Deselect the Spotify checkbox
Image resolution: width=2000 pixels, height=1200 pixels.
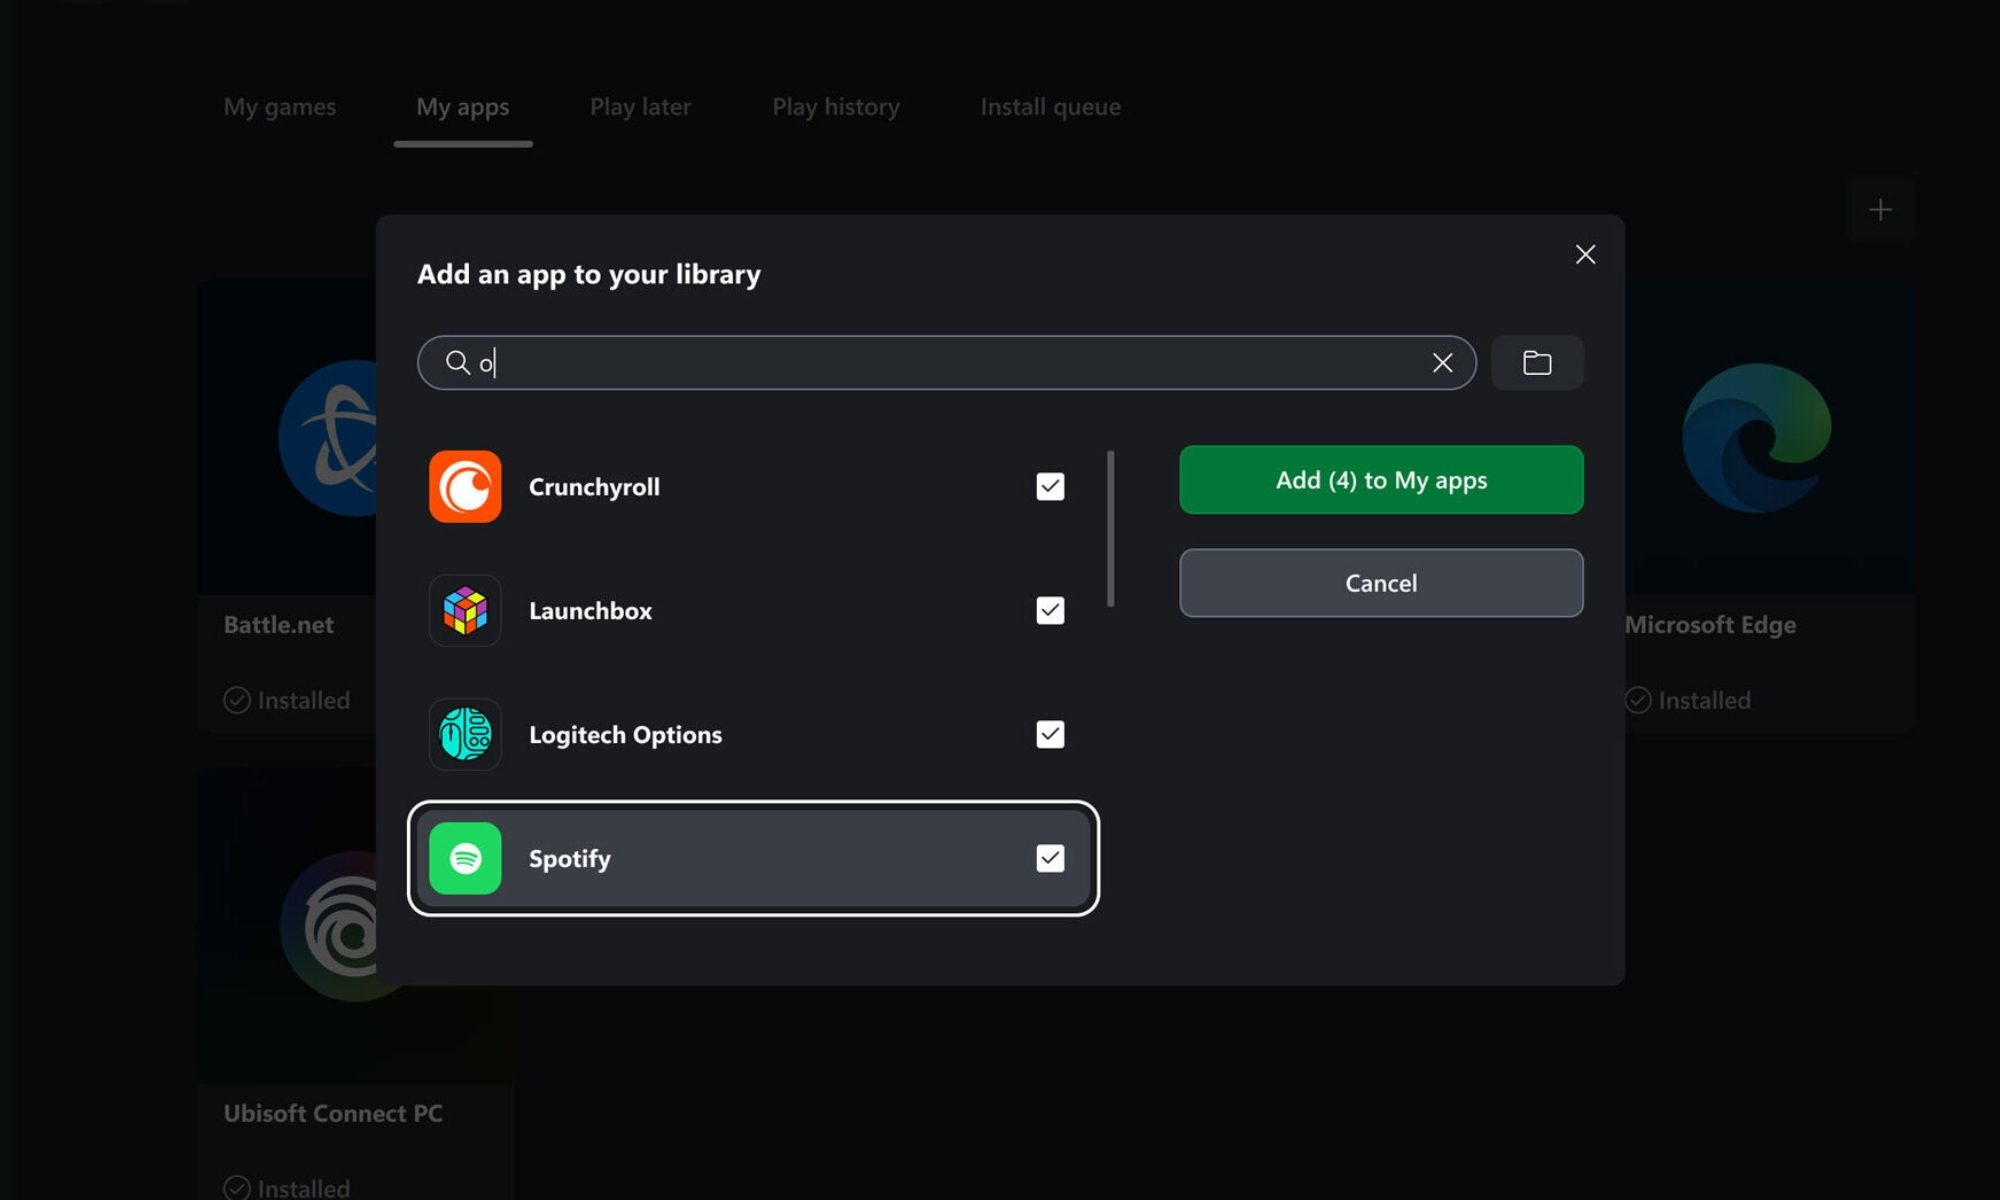[x=1050, y=858]
